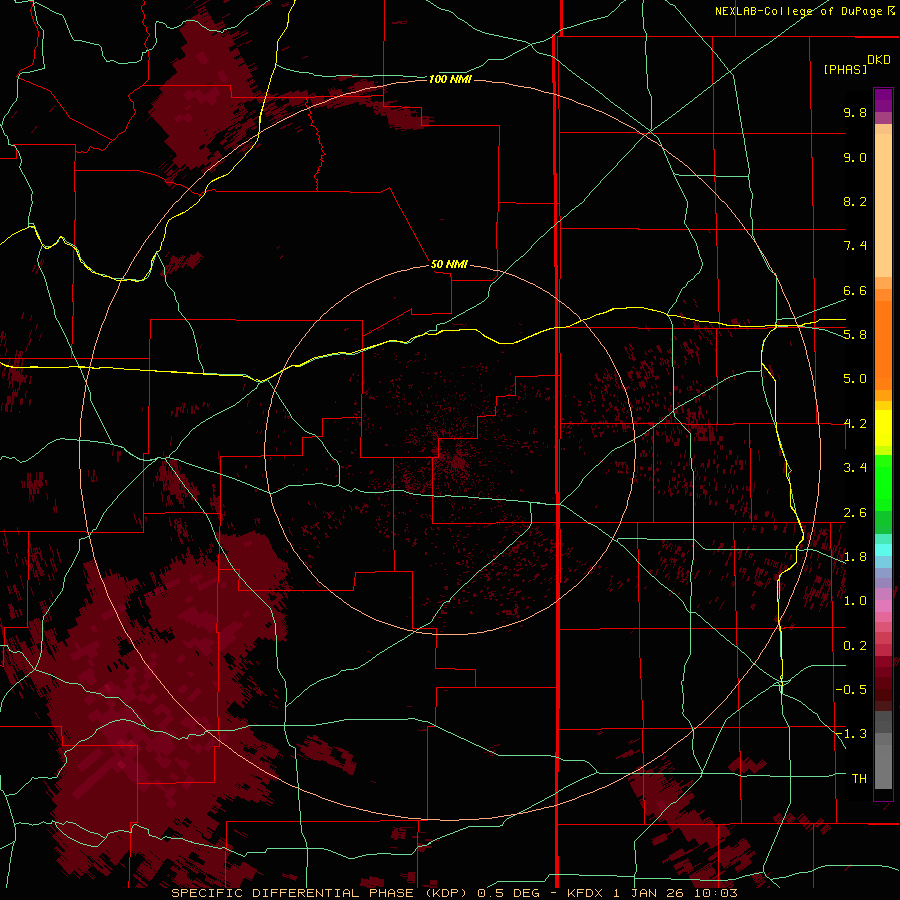The height and width of the screenshot is (900, 900).
Task: Click the pink segment of the color bar
Action: (883, 606)
